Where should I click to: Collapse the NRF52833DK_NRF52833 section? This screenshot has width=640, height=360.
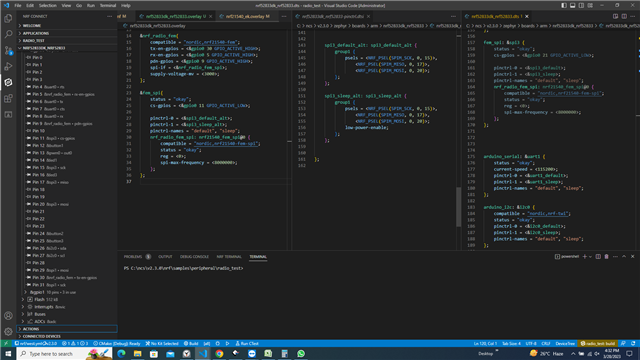click(x=67, y=48)
